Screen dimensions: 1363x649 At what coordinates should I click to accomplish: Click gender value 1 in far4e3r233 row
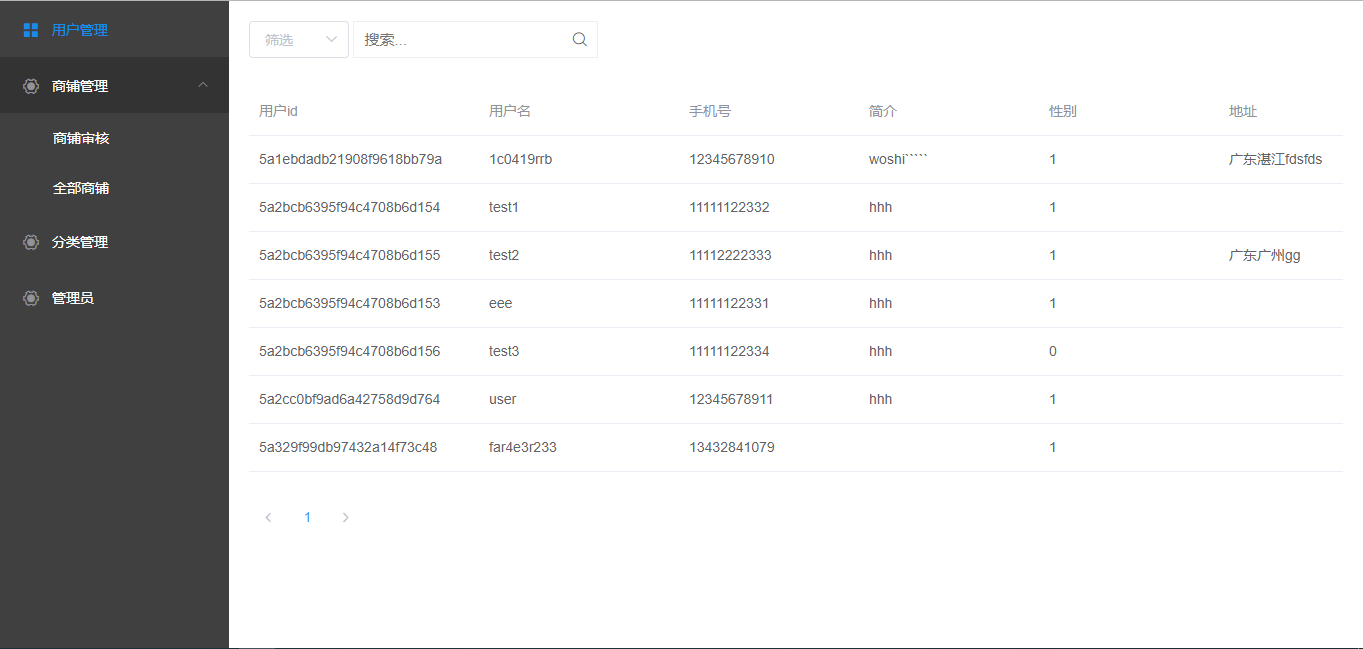coord(1053,447)
